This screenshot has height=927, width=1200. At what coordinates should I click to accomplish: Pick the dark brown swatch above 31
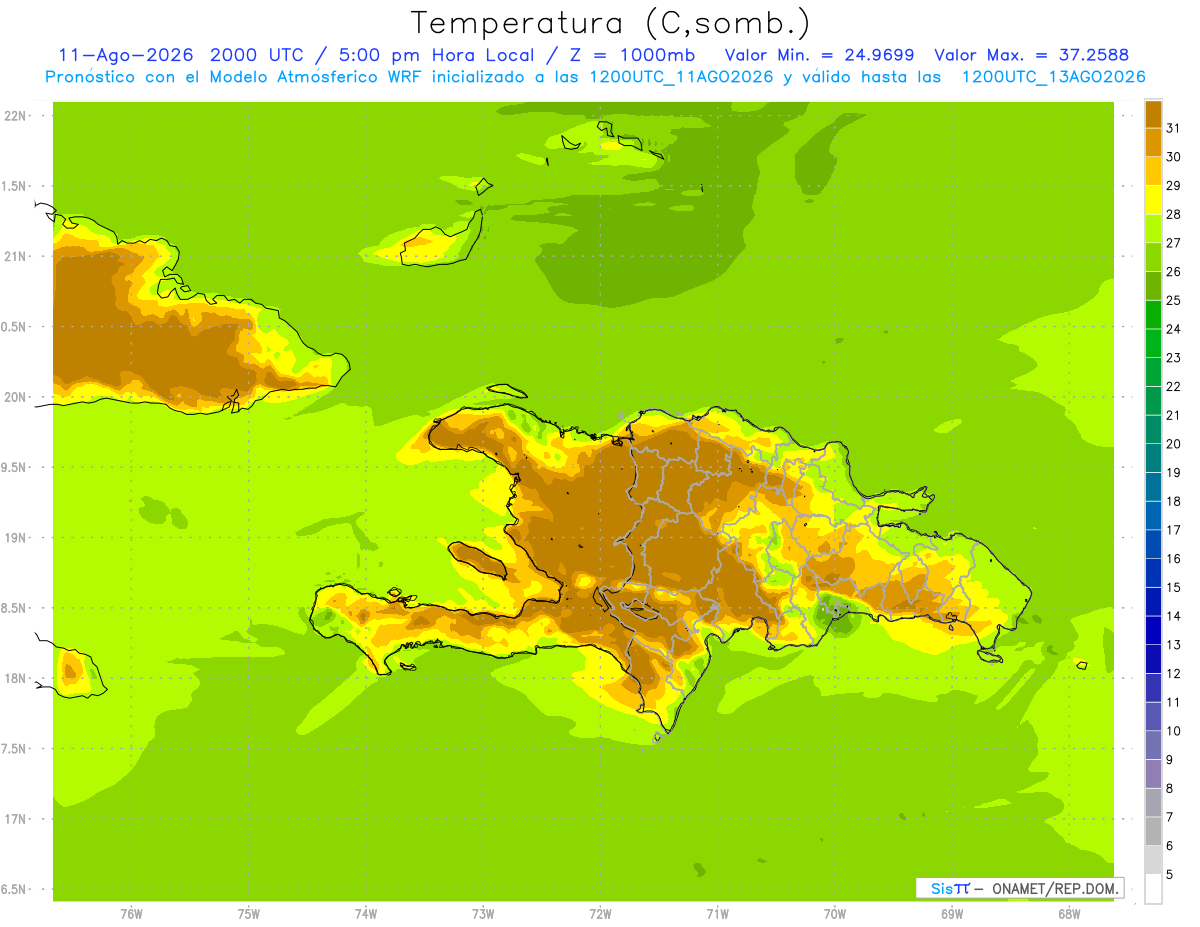[1153, 114]
